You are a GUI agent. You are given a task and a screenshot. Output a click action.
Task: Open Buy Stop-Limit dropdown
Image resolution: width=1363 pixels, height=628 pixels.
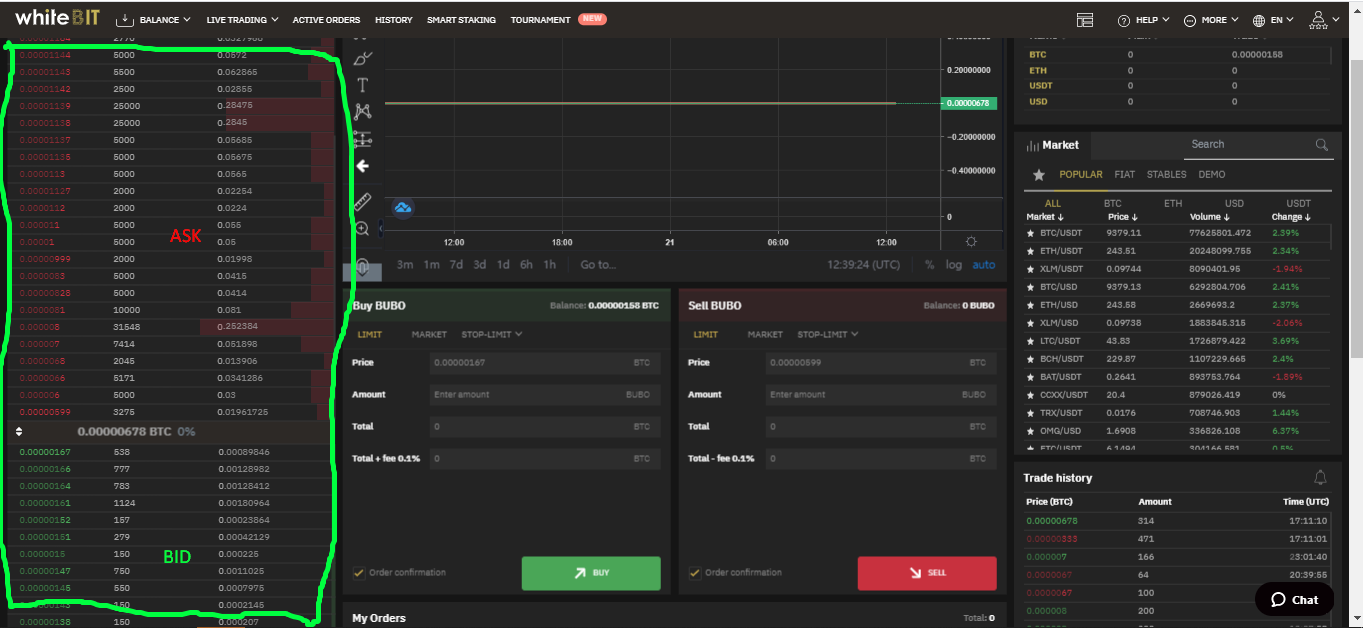coord(492,334)
